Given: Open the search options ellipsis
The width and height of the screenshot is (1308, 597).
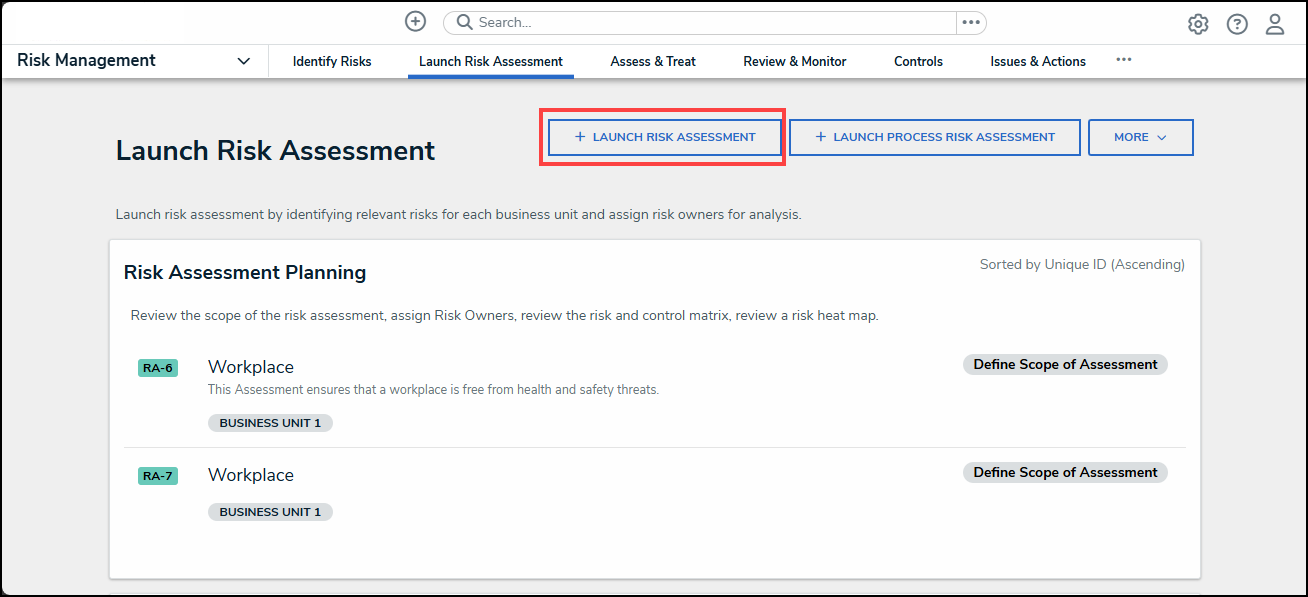Looking at the screenshot, I should click(x=971, y=22).
